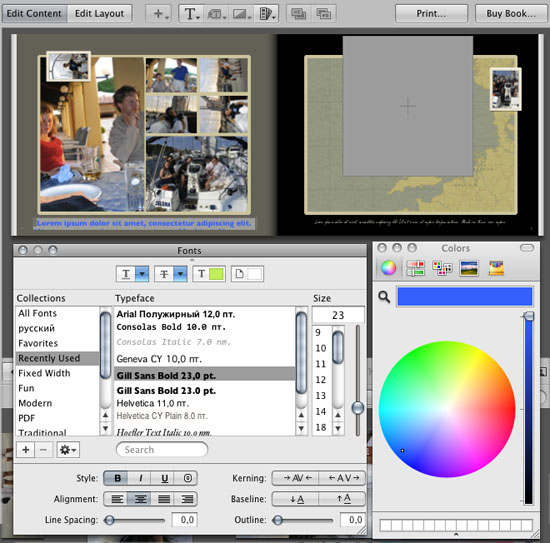Screen dimensions: 550x543
Task: Click down arrow of Typeface scrollbar
Action: 301,428
